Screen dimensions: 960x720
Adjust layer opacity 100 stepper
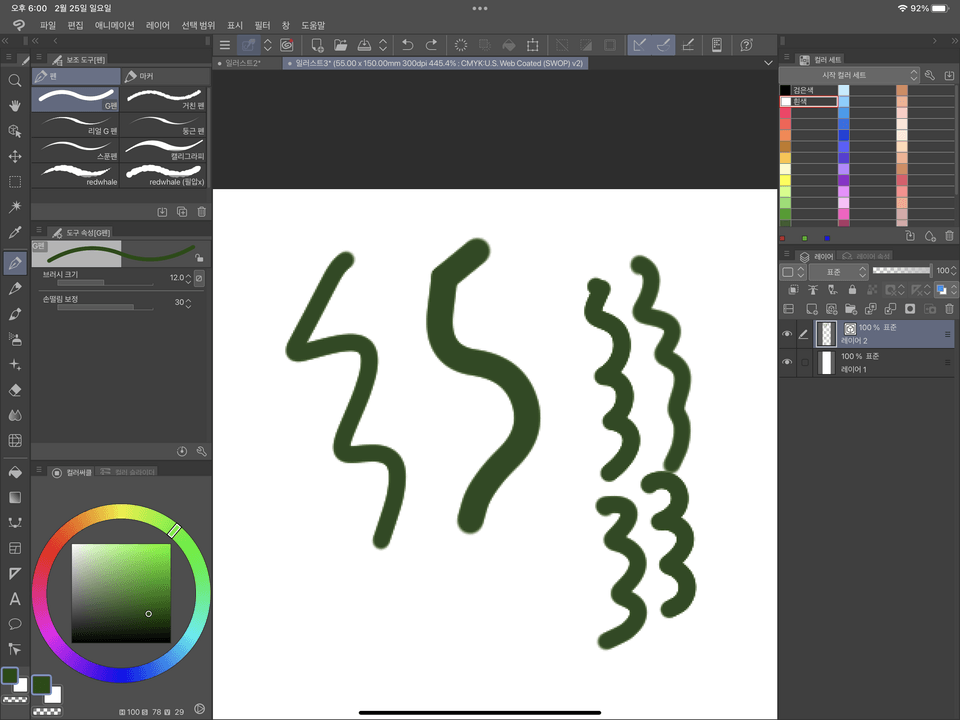pyautogui.click(x=953, y=271)
